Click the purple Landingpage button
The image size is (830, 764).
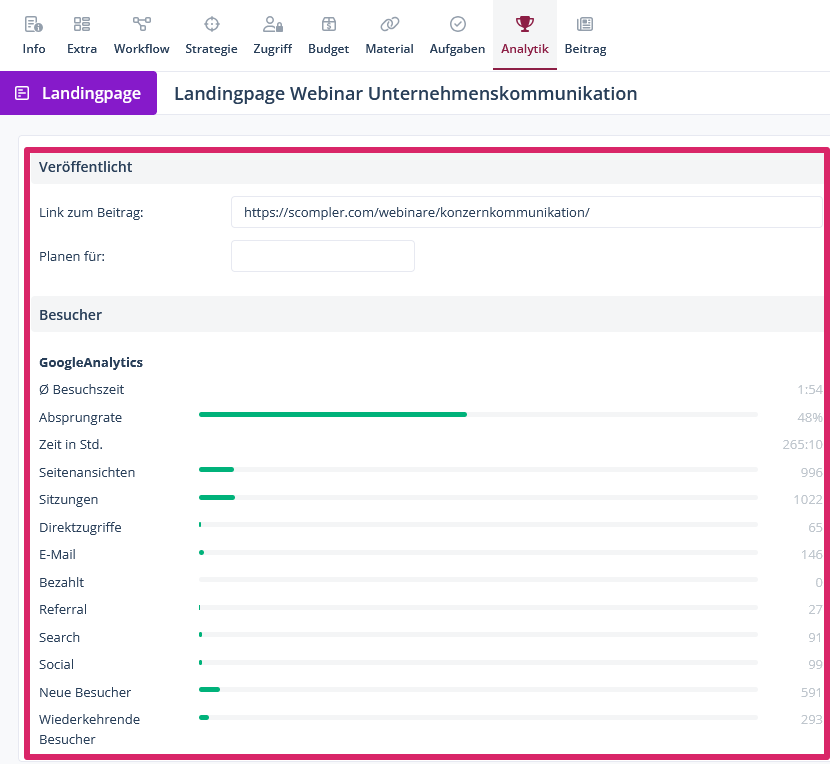[x=79, y=93]
